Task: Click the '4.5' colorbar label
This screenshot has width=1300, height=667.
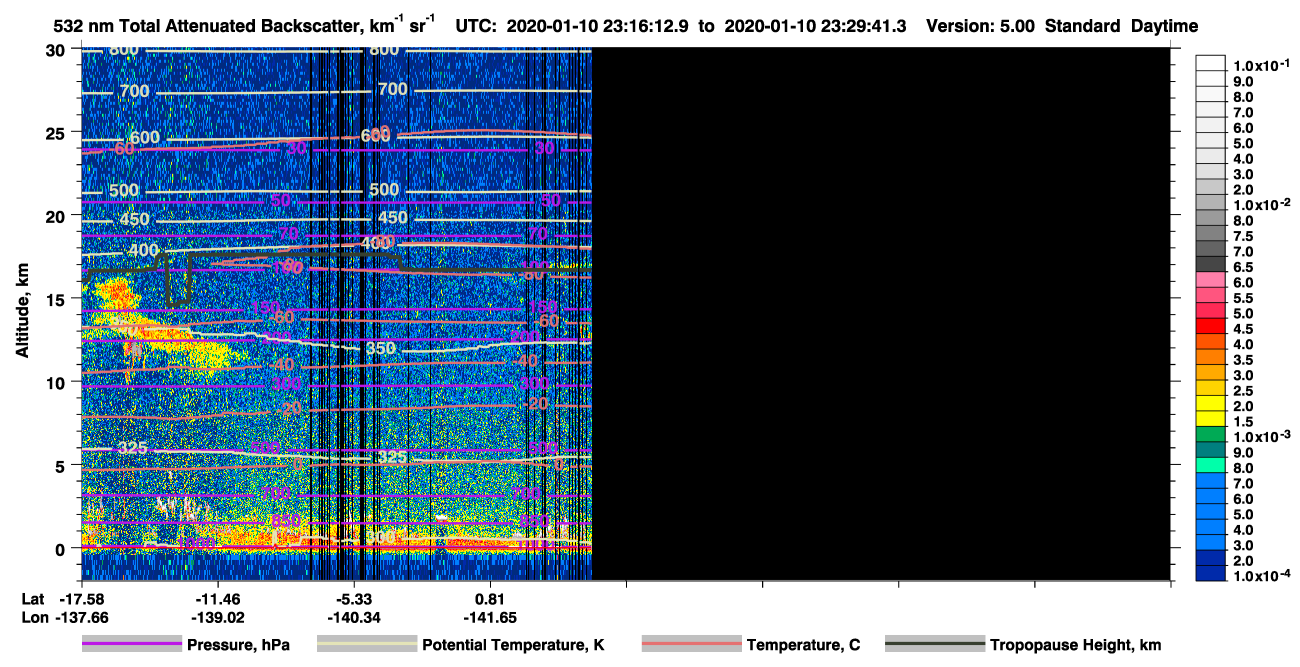Action: tap(1243, 329)
